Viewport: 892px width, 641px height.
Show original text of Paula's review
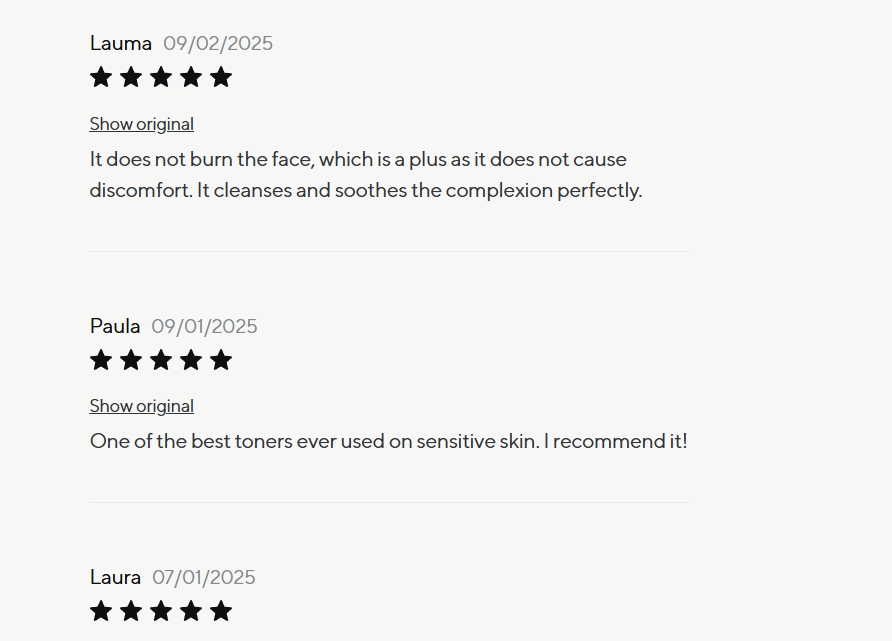pyautogui.click(x=142, y=406)
